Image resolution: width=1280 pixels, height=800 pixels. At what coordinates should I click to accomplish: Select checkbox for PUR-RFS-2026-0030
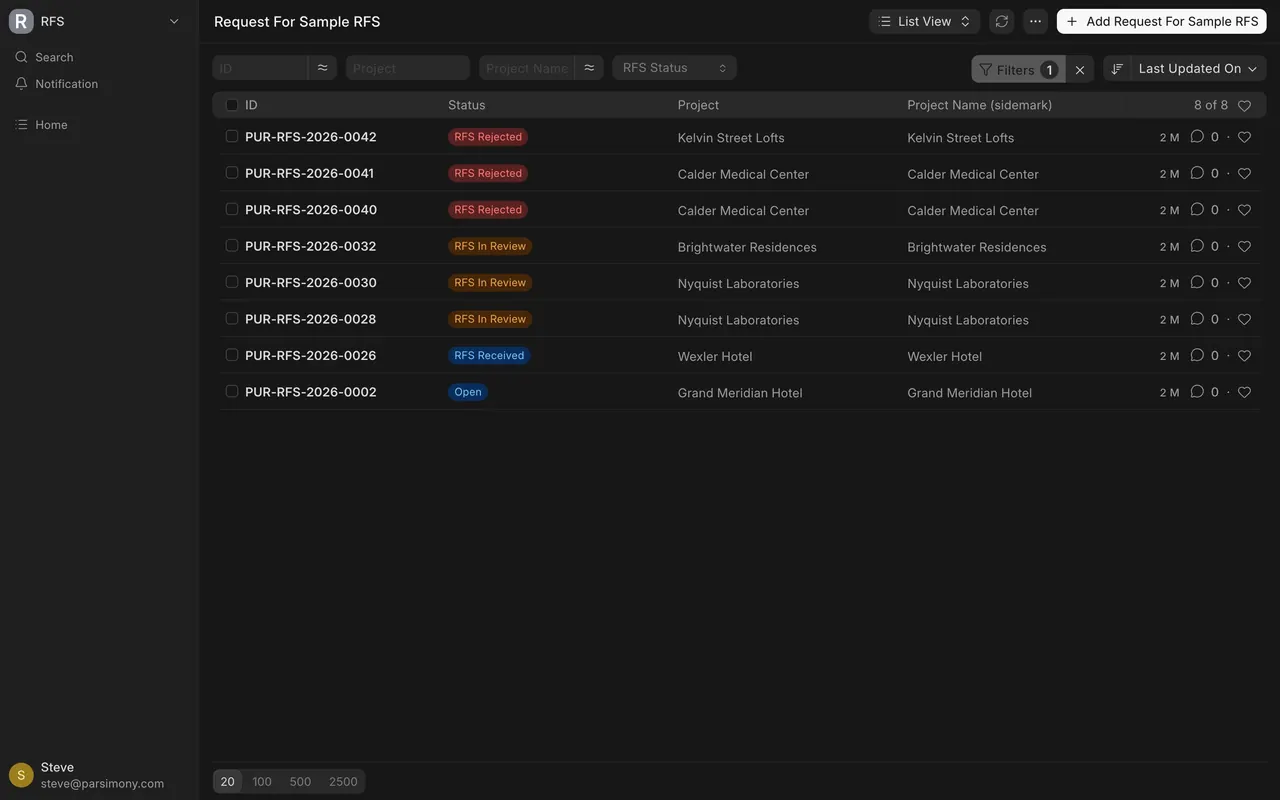coord(232,282)
